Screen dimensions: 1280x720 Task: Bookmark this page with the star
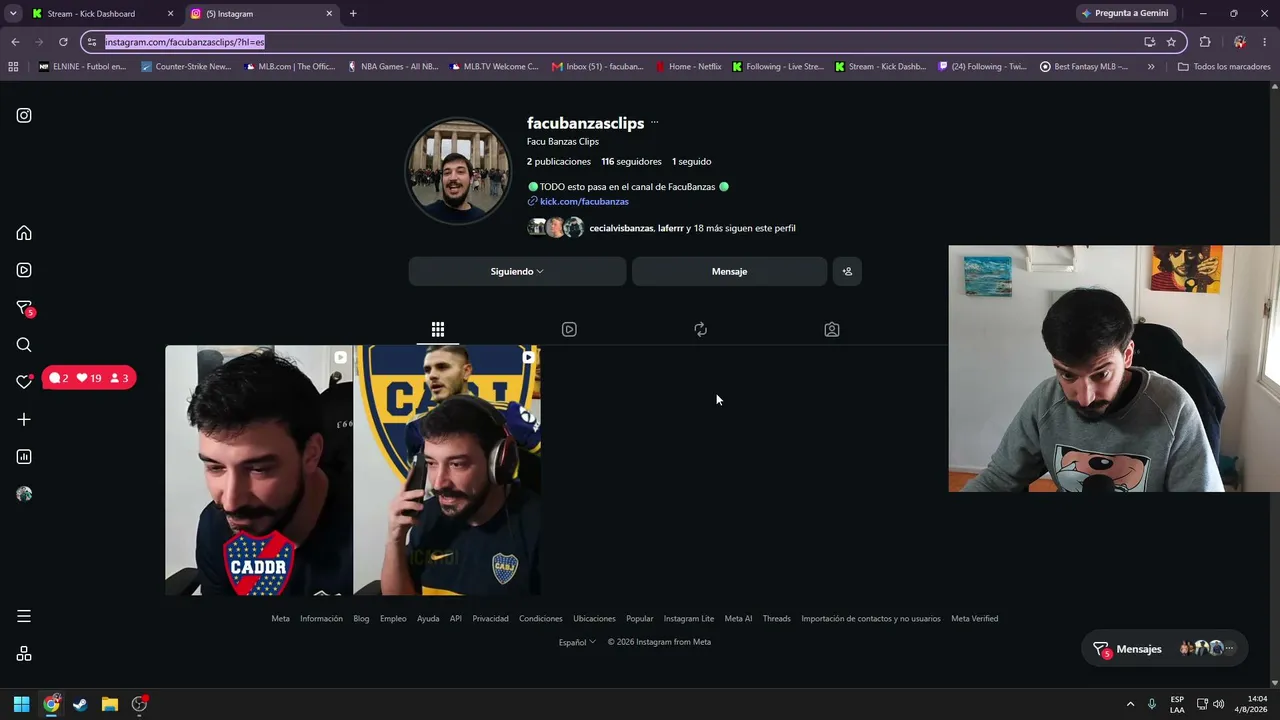pos(1171,42)
